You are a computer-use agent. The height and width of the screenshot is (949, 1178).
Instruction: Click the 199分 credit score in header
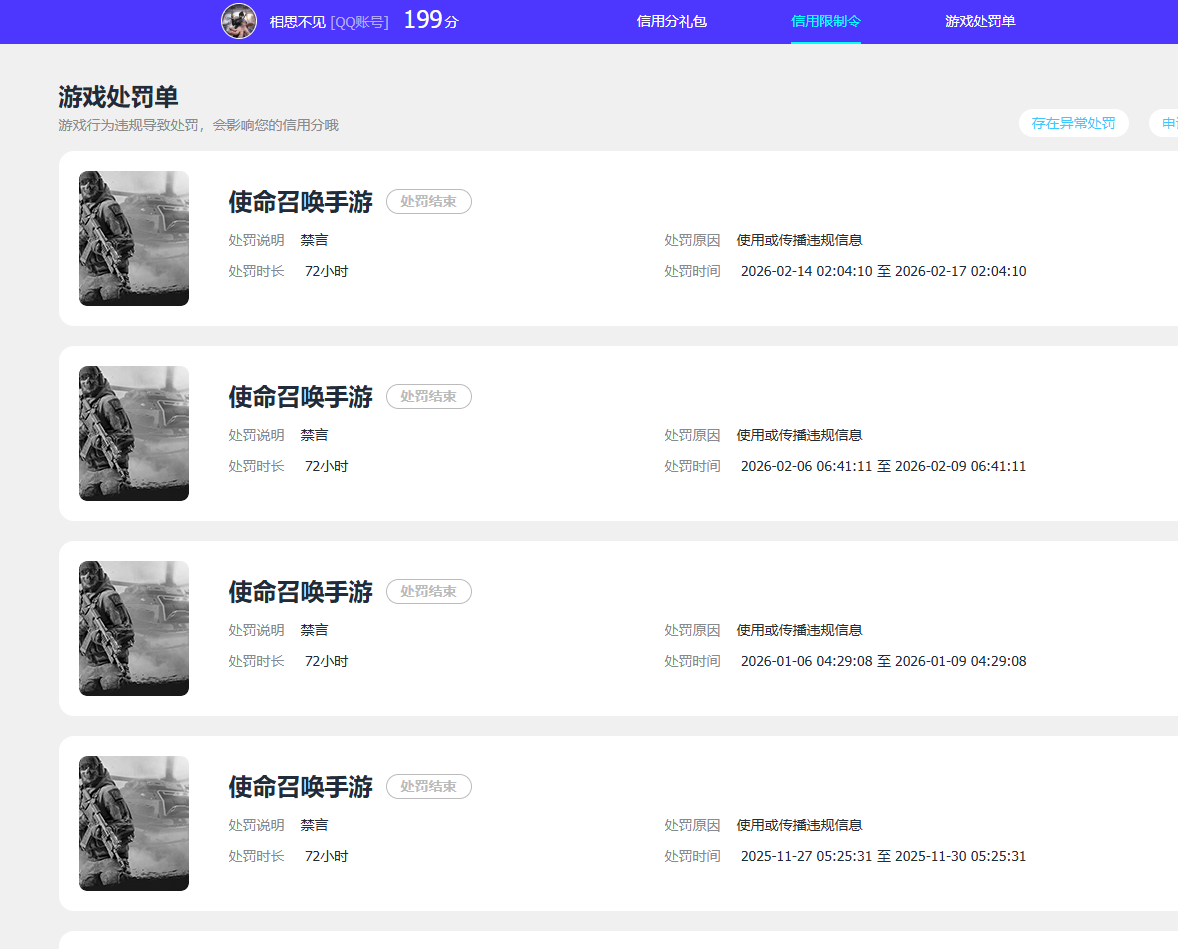coord(431,20)
